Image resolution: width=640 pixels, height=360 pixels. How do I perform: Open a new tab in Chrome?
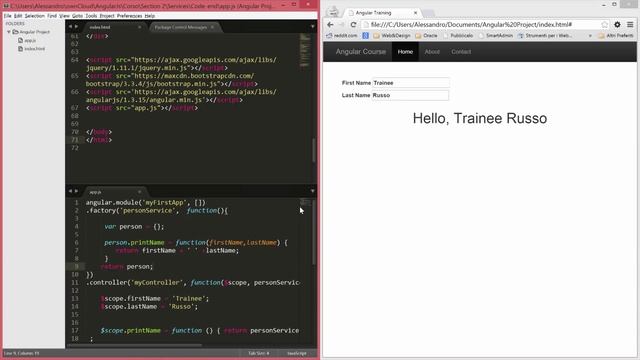[x=428, y=13]
